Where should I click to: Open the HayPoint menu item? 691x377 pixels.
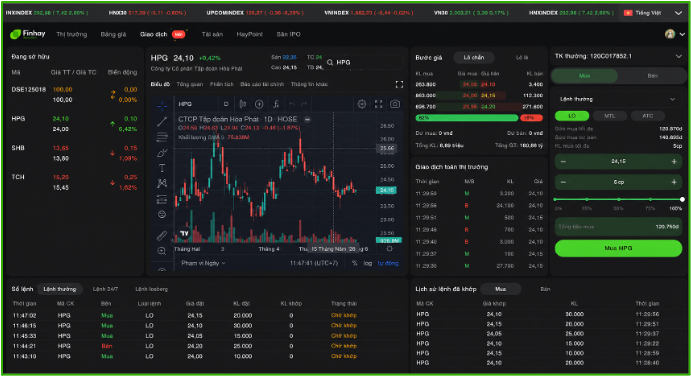point(249,34)
